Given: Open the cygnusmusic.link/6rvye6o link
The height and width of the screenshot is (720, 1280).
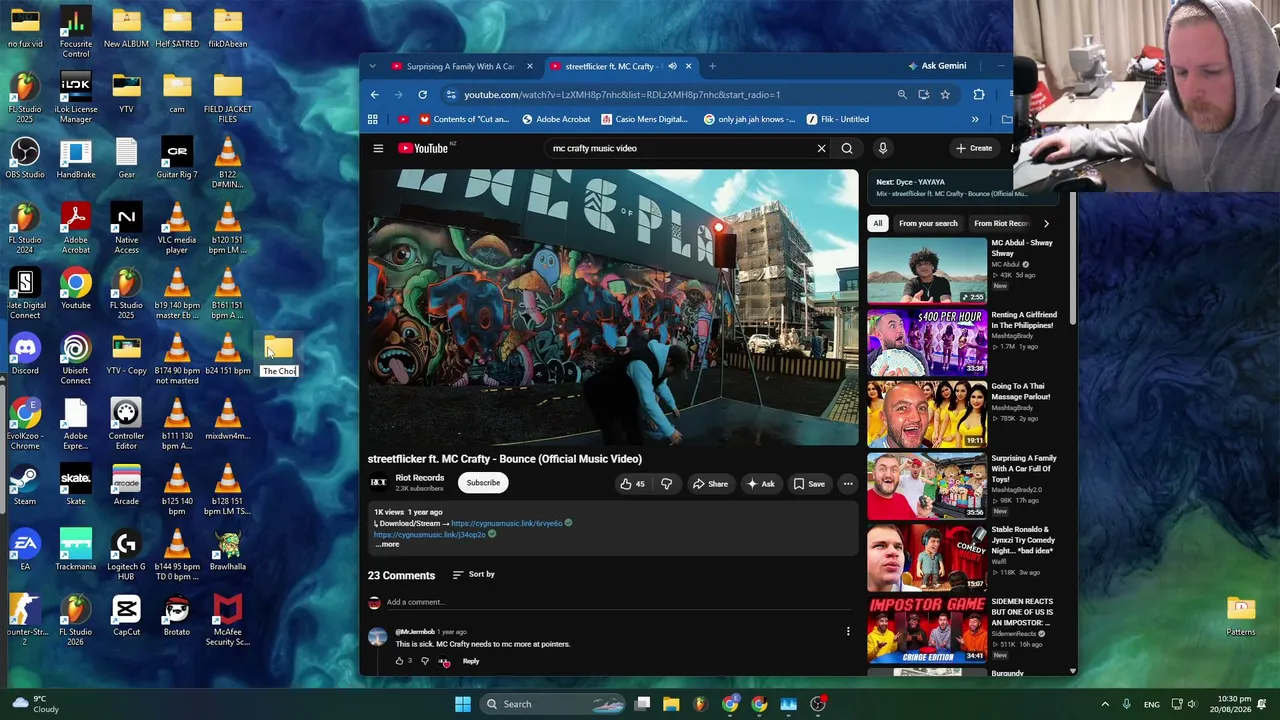Looking at the screenshot, I should tap(507, 523).
